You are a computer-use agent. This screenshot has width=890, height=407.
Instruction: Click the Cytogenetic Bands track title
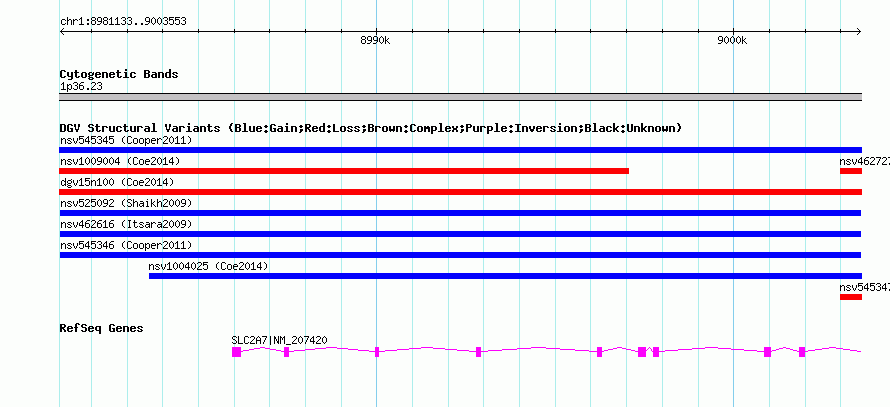tap(119, 74)
